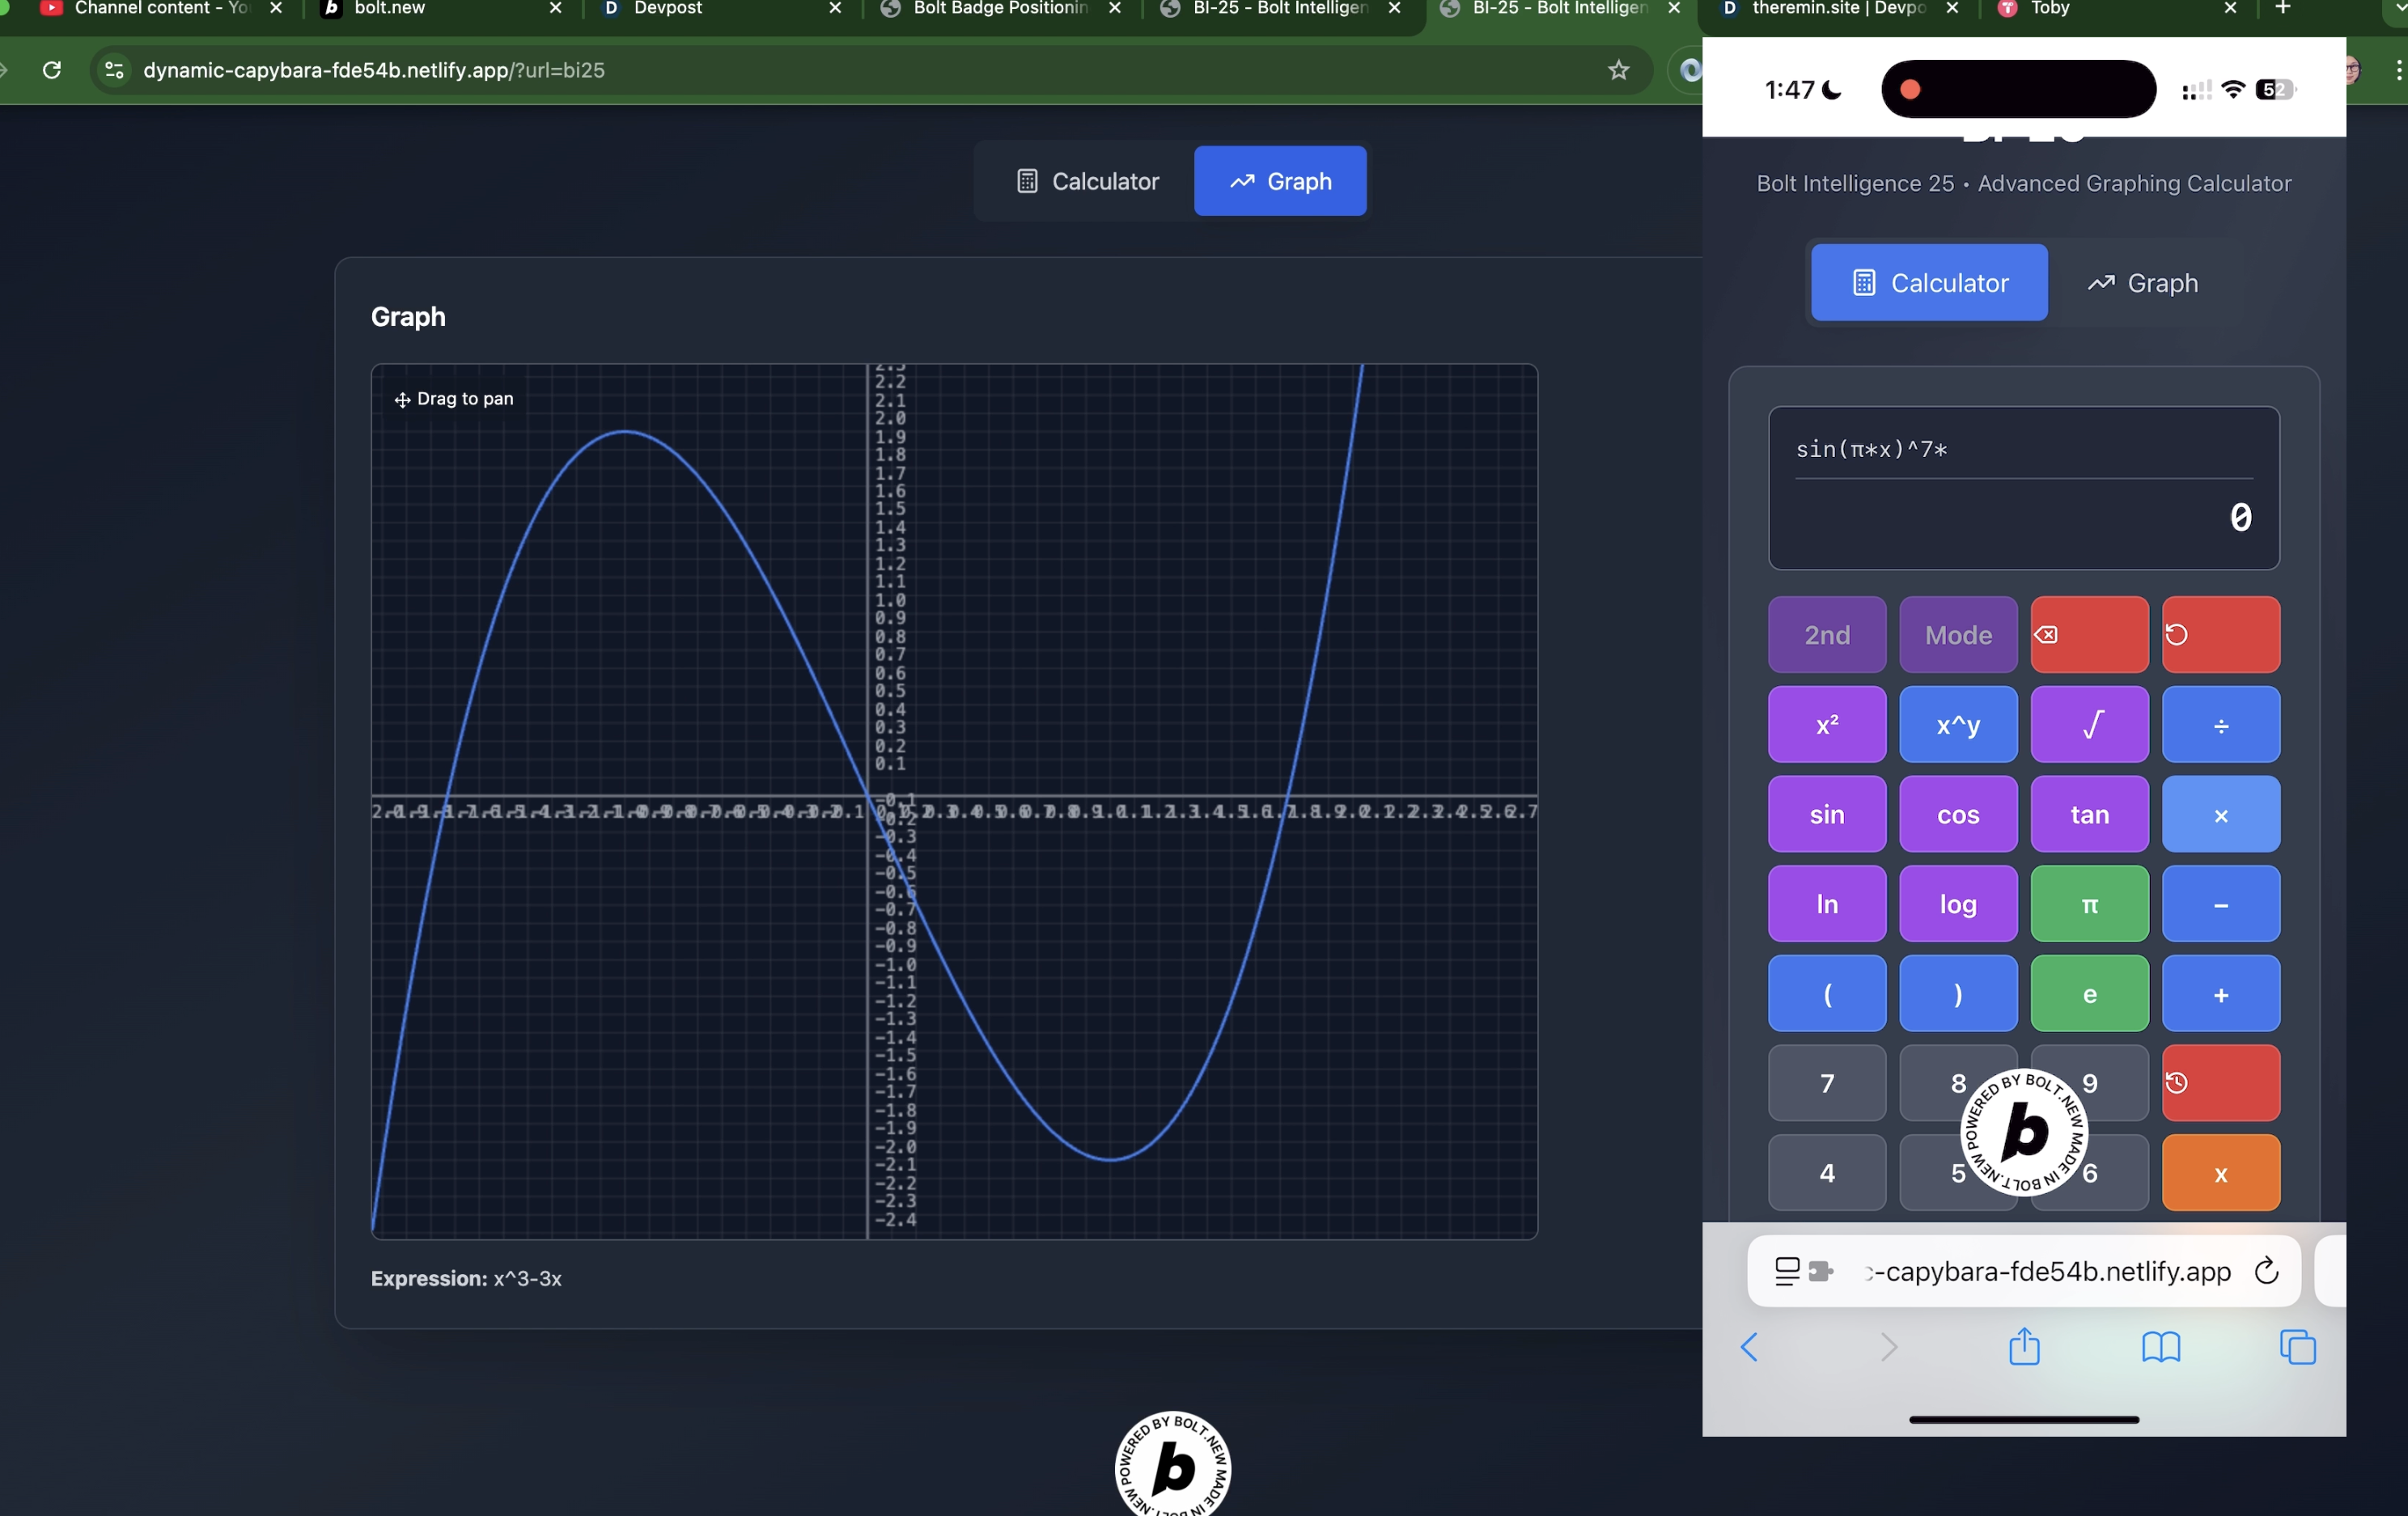
Task: Click the Chrome address bar URL
Action: (x=373, y=70)
